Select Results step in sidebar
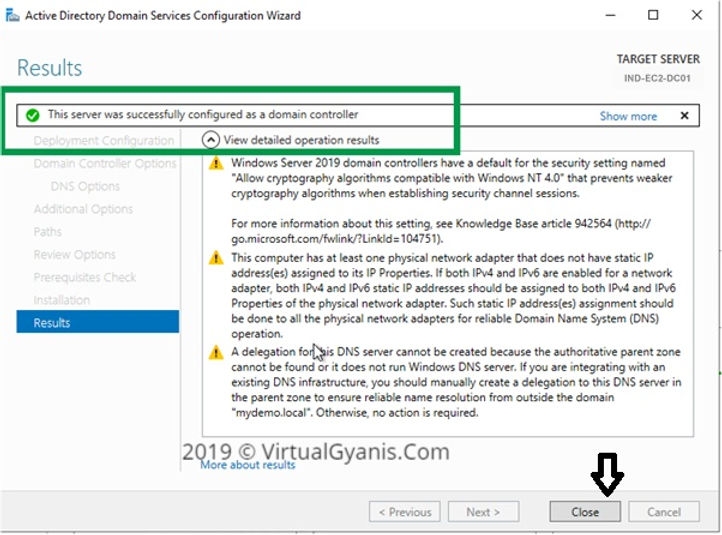Viewport: 722px width, 535px height. click(x=52, y=323)
